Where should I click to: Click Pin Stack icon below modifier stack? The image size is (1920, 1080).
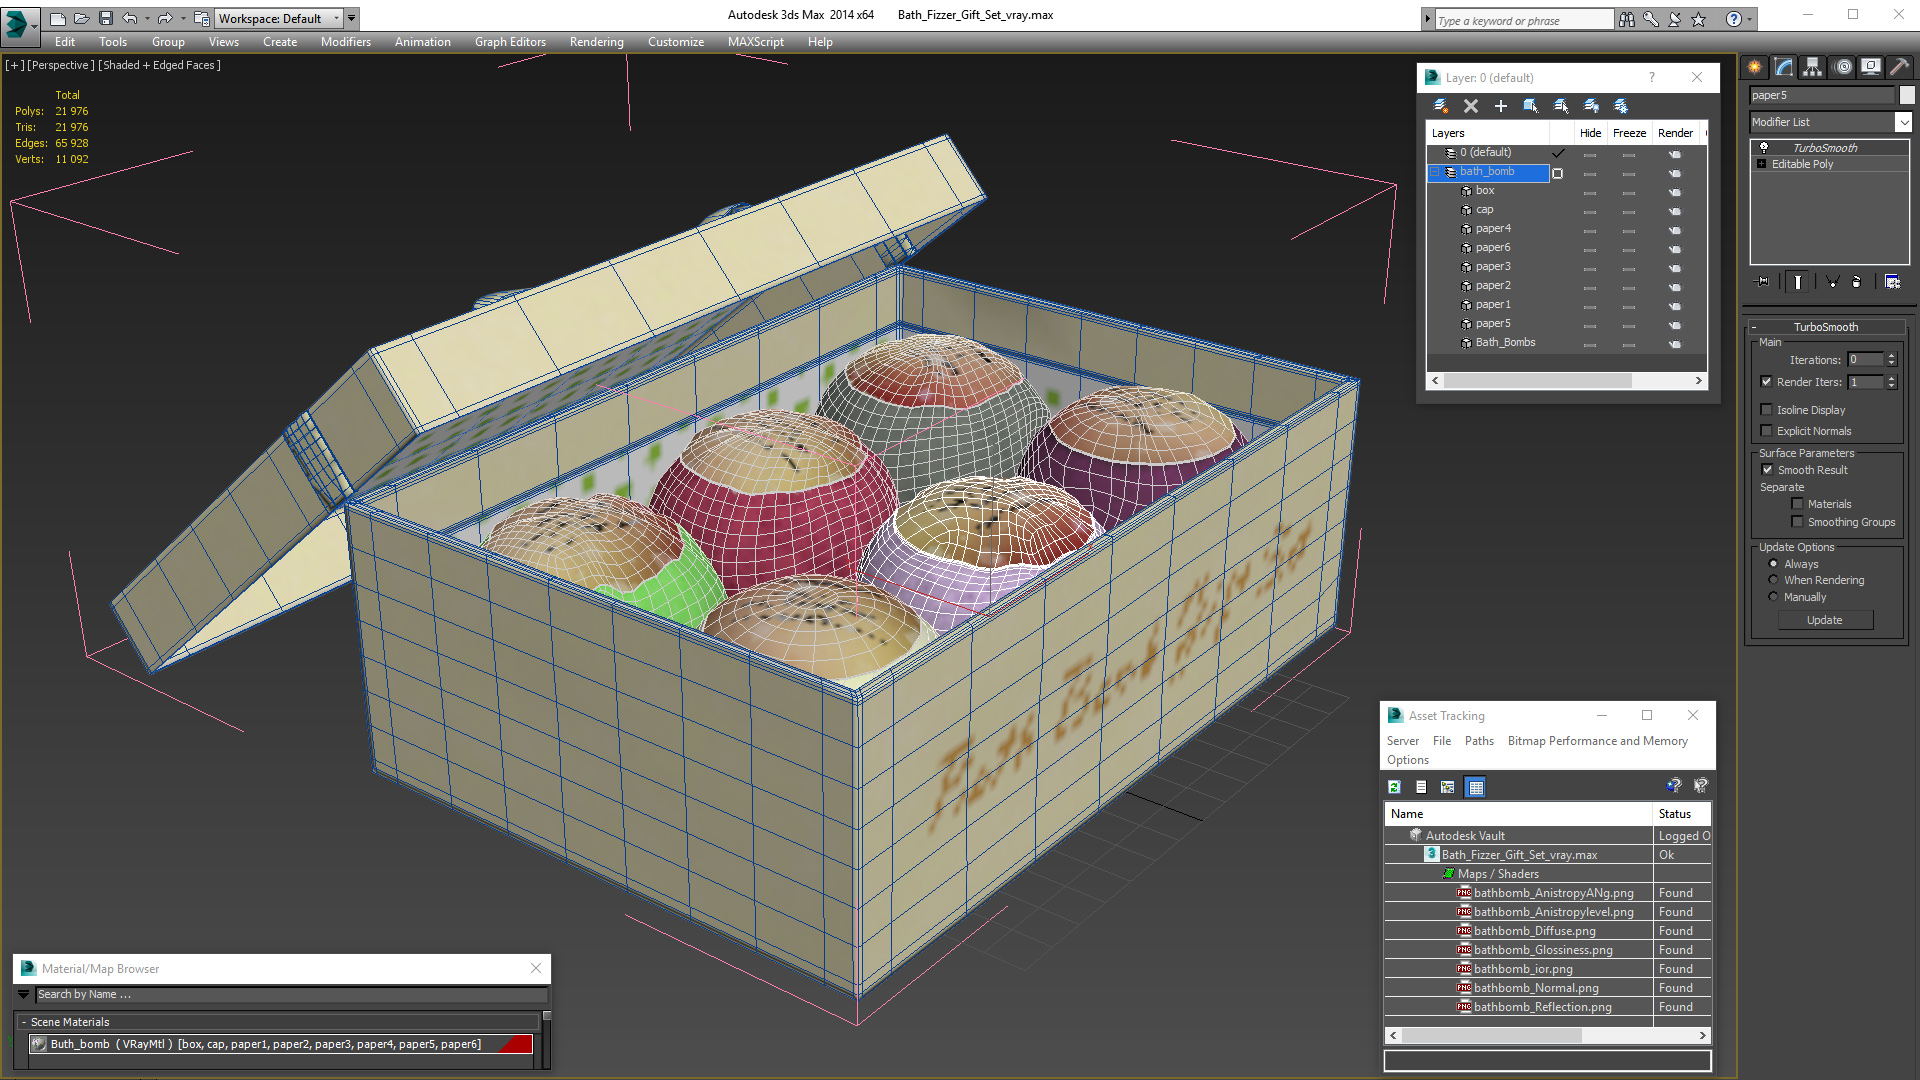click(x=1763, y=282)
